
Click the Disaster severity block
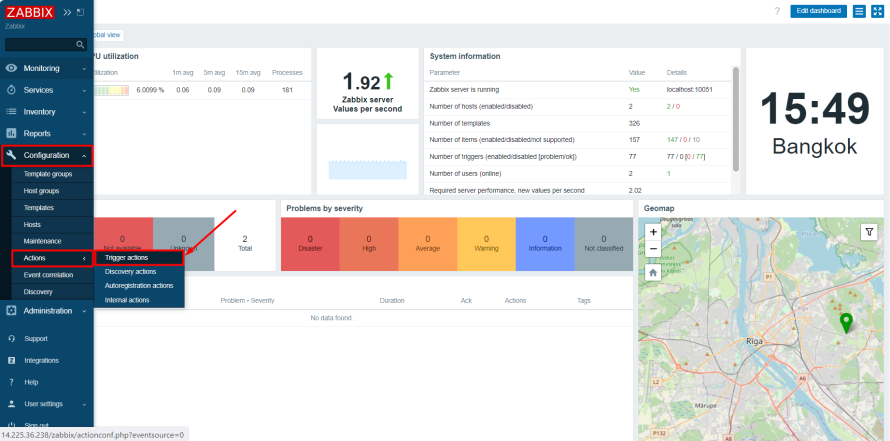tap(310, 243)
